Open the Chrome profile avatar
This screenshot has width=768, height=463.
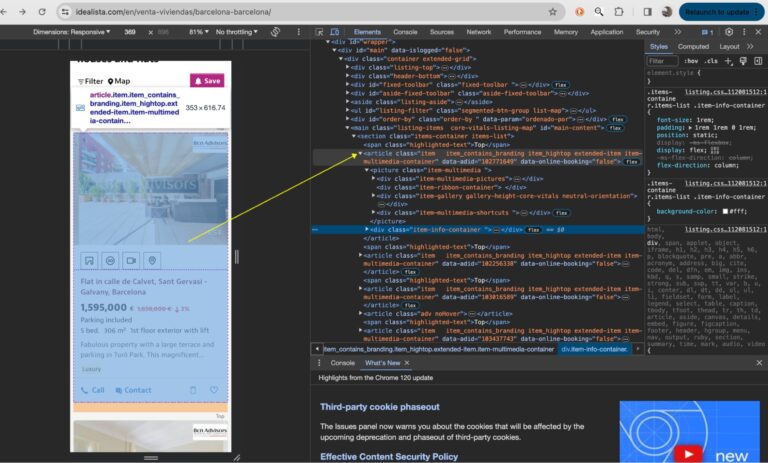tap(667, 12)
